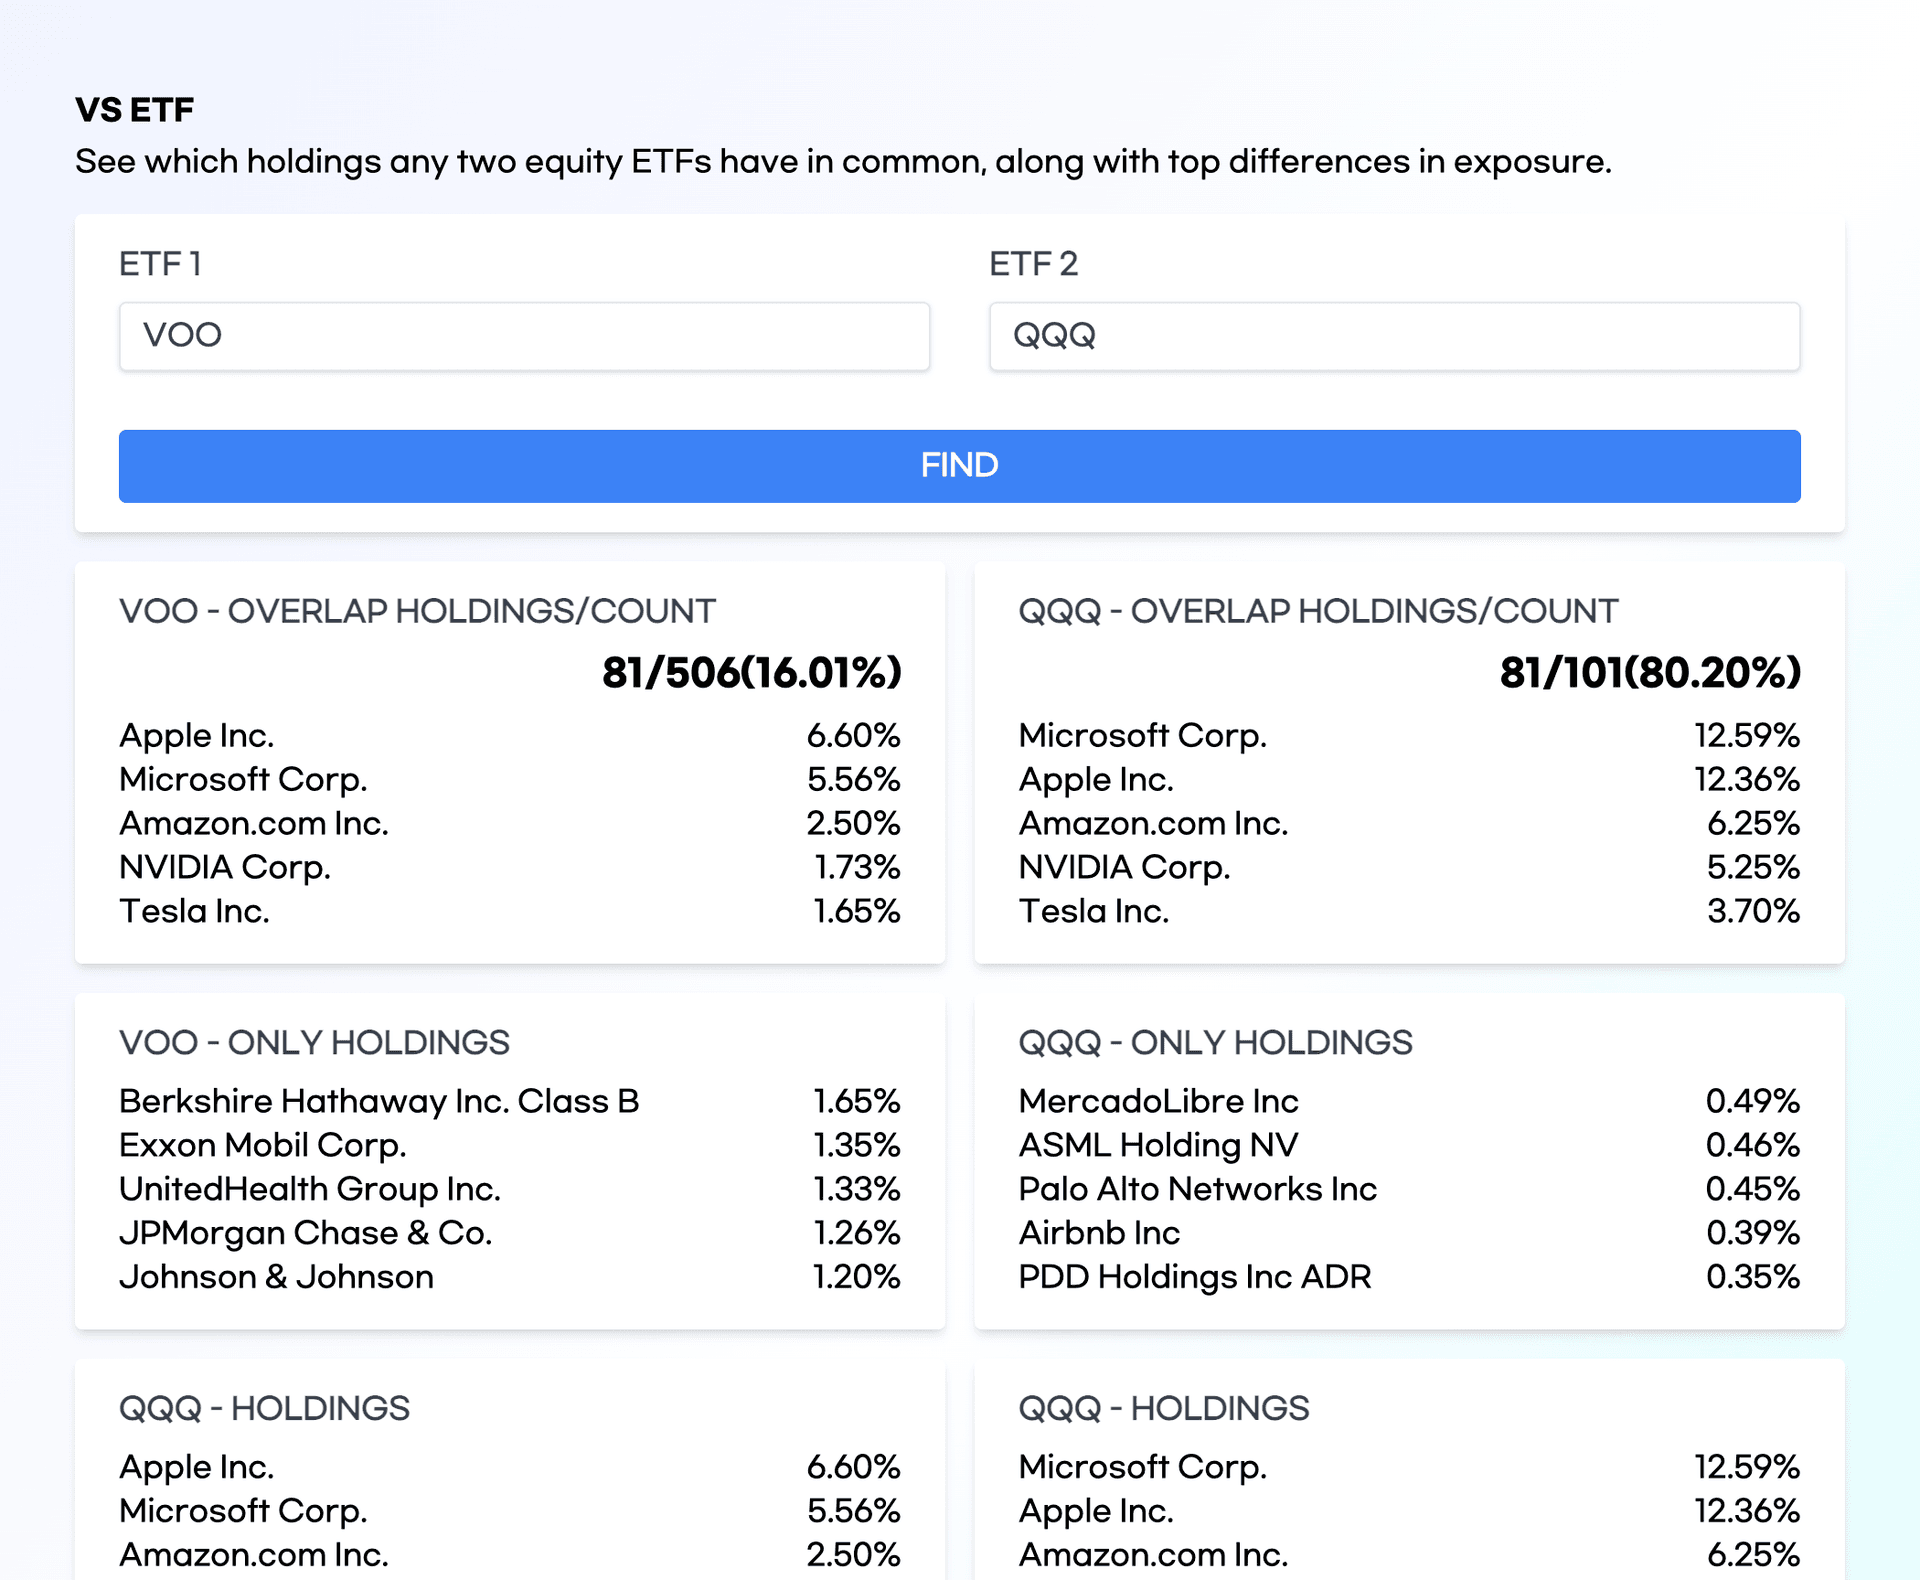Click Tesla Inc. in the QQQ overlap card

1094,911
